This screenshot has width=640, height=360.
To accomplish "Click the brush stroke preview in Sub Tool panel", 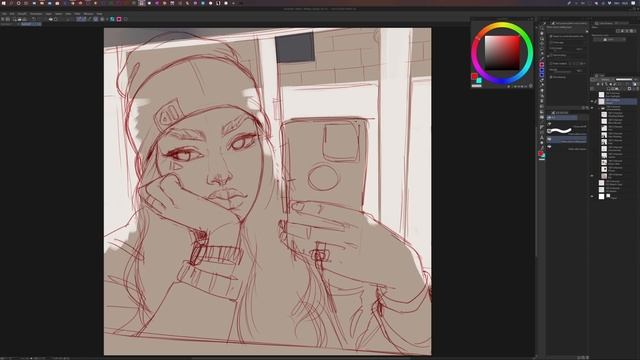I will pos(560,131).
